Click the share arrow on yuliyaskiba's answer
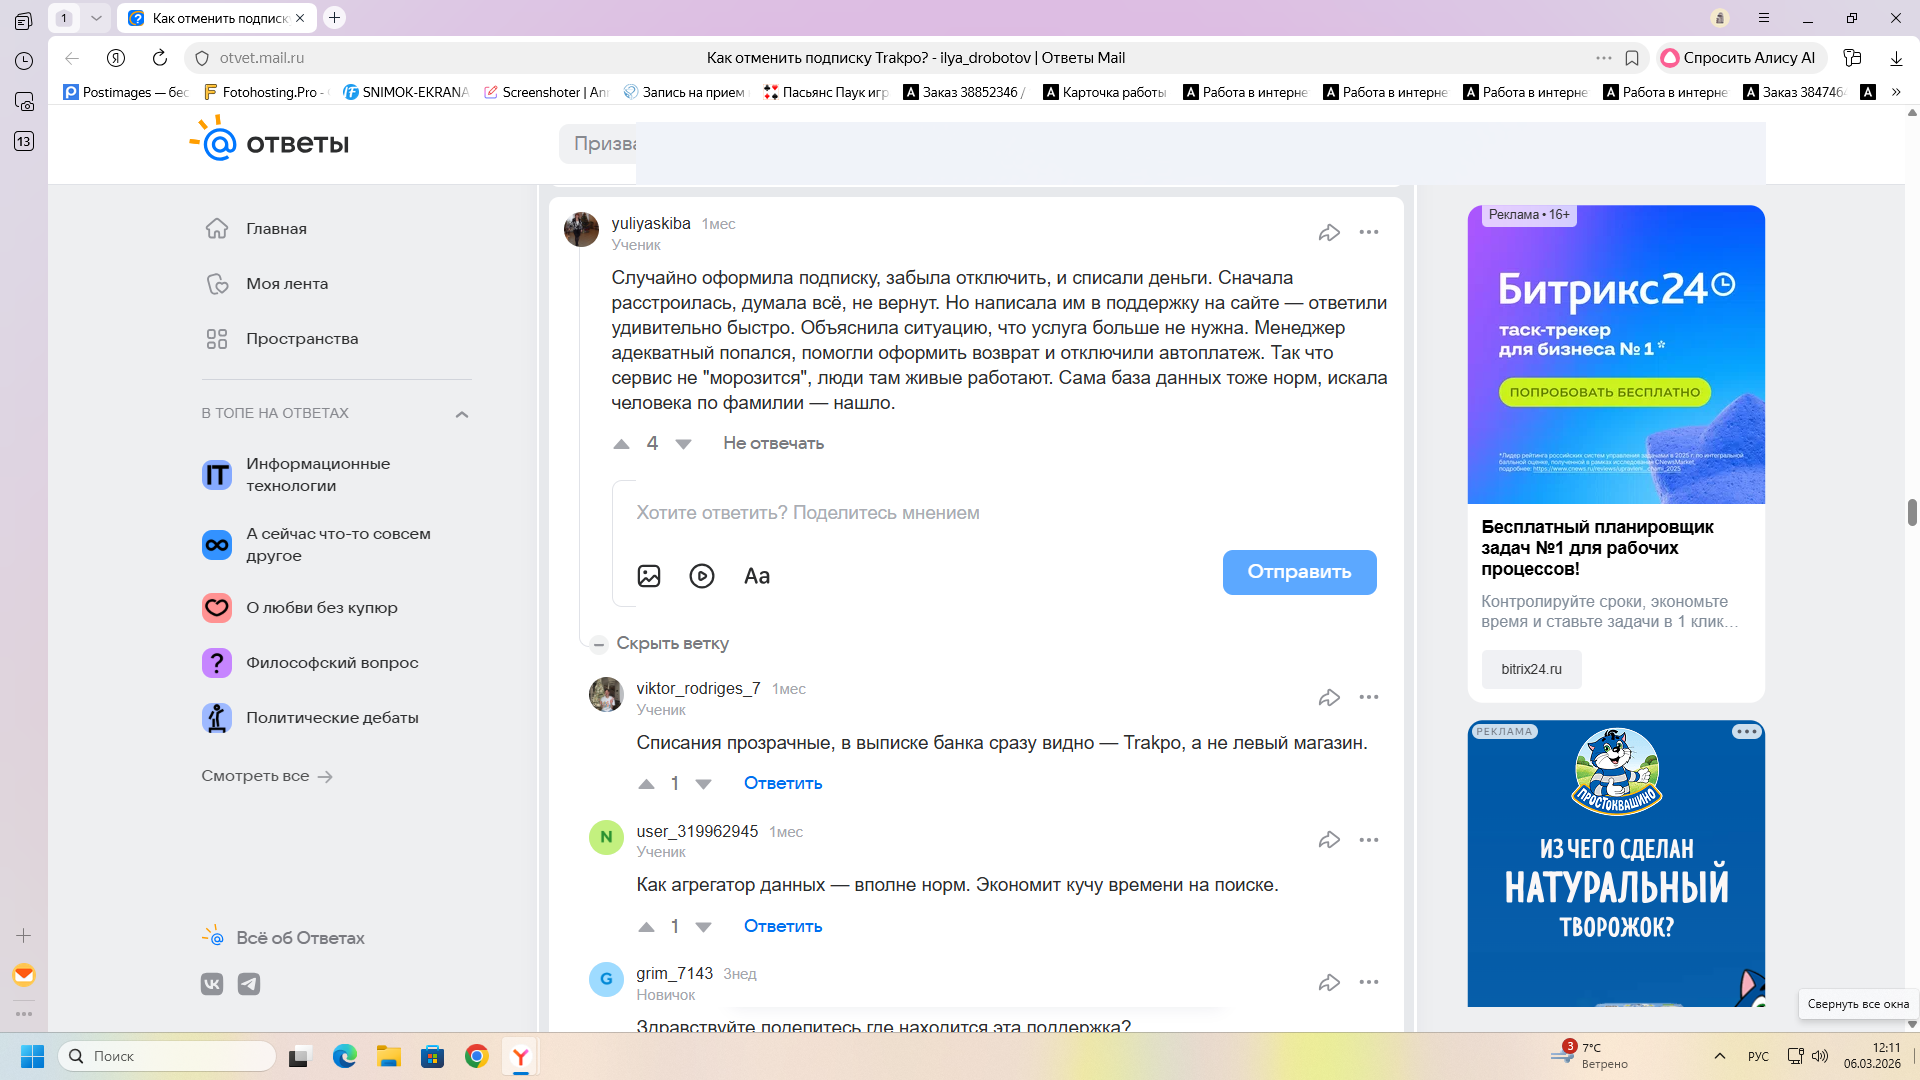 [1328, 233]
